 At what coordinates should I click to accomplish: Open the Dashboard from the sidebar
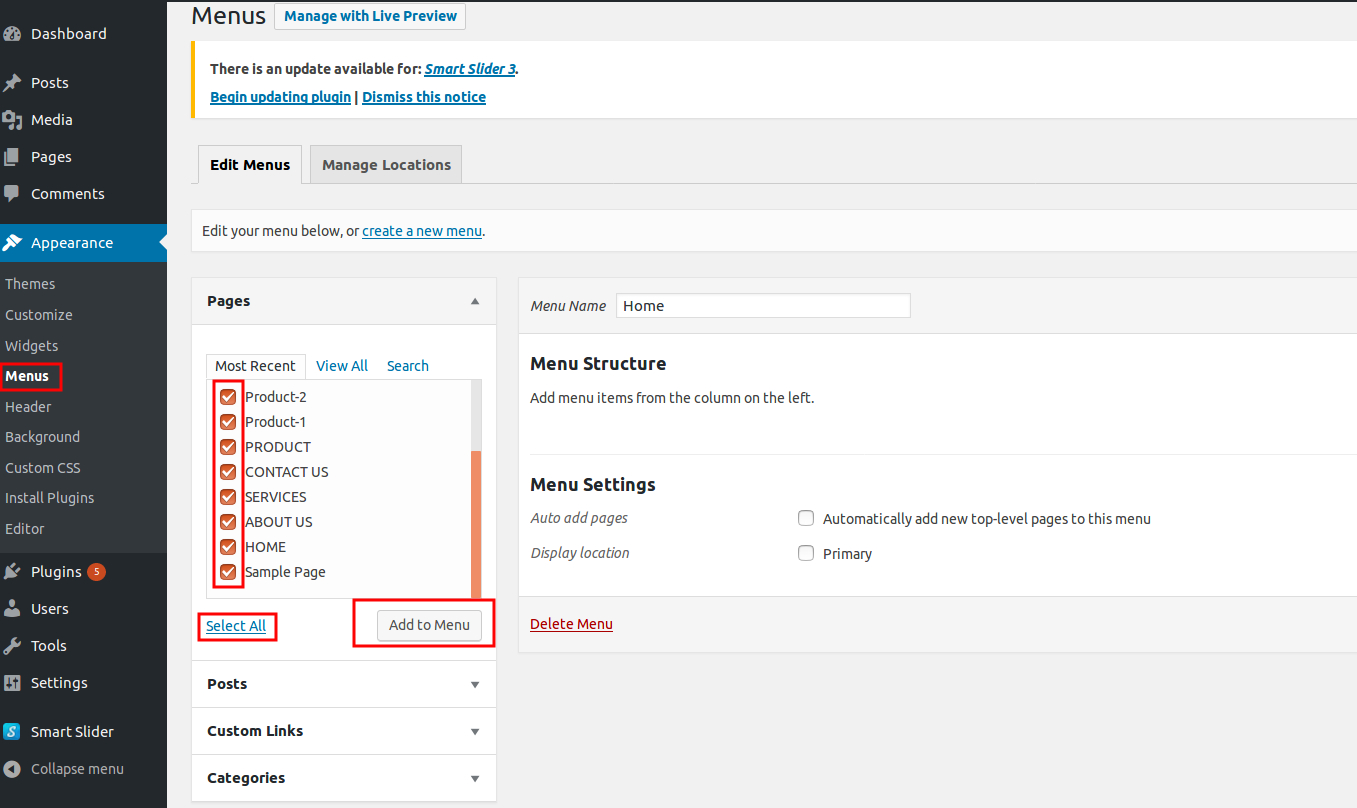(68, 33)
